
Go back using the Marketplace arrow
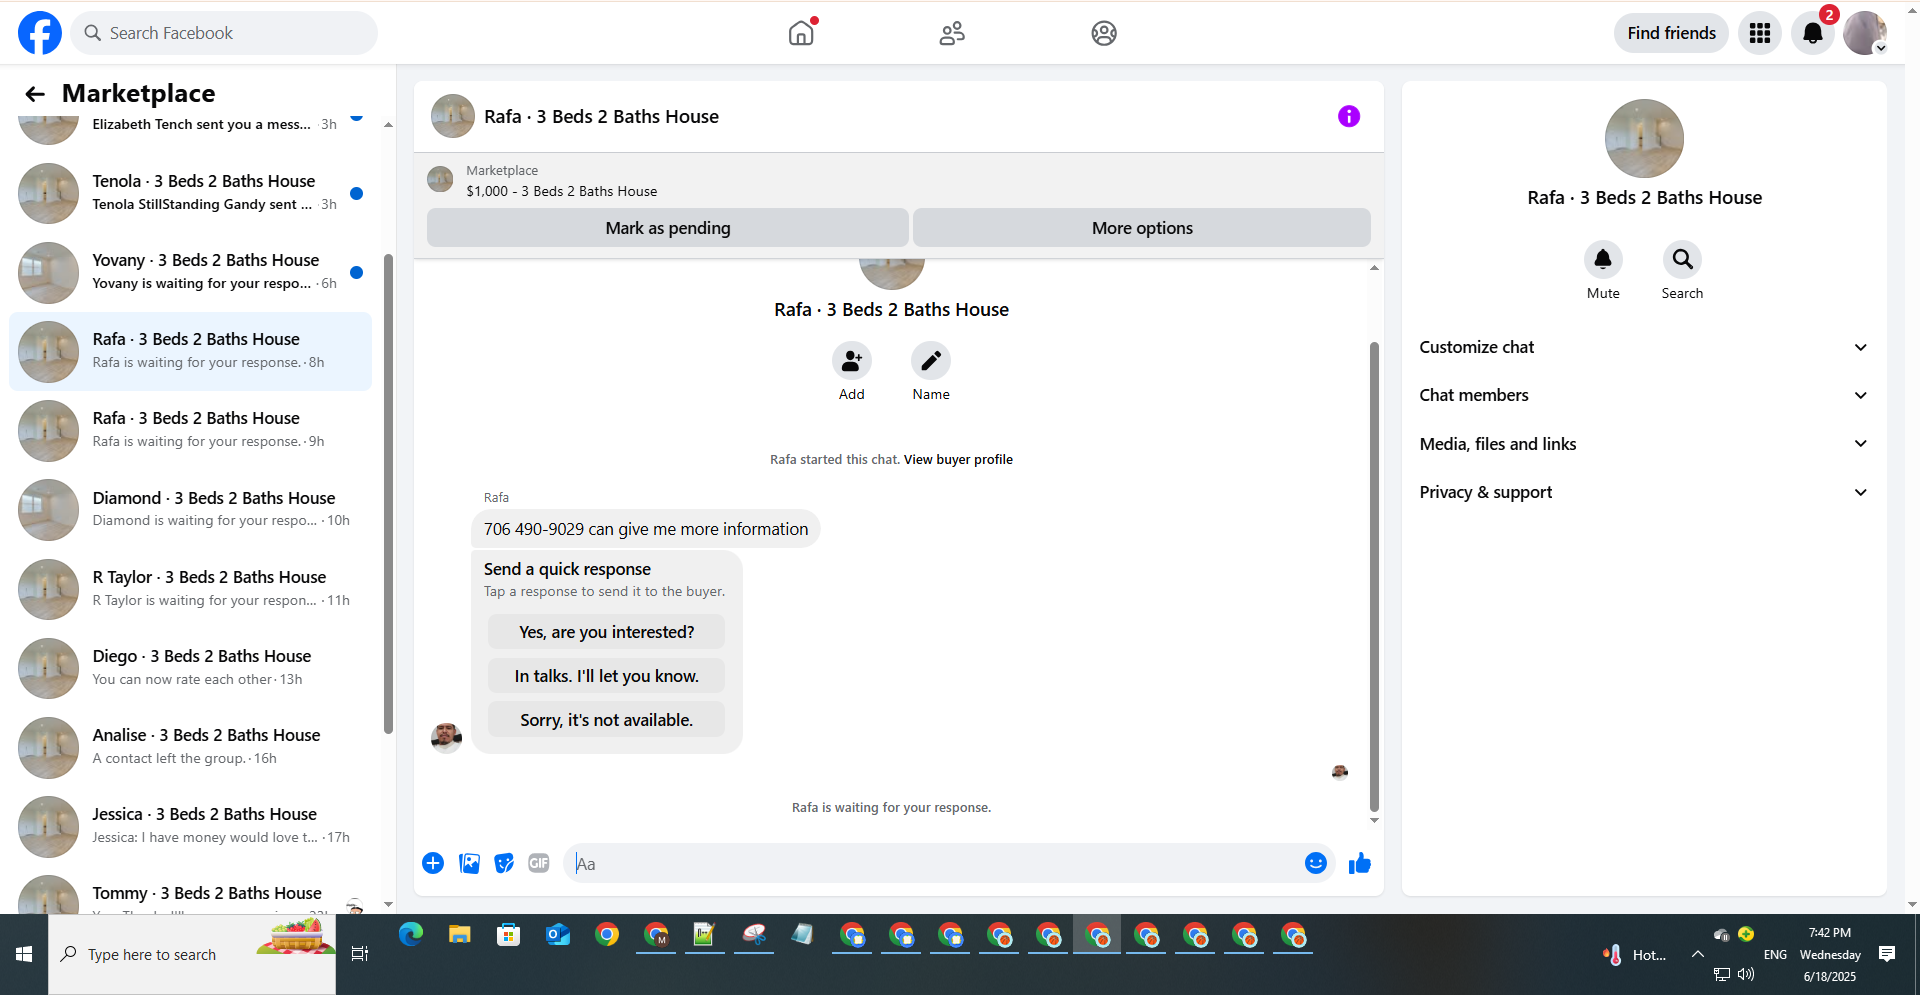point(35,94)
